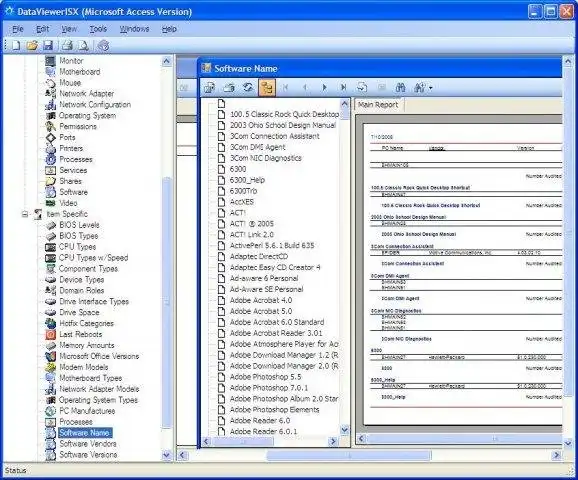Click the New document toolbar icon
Screen dimensions: 578x480
click(16, 45)
